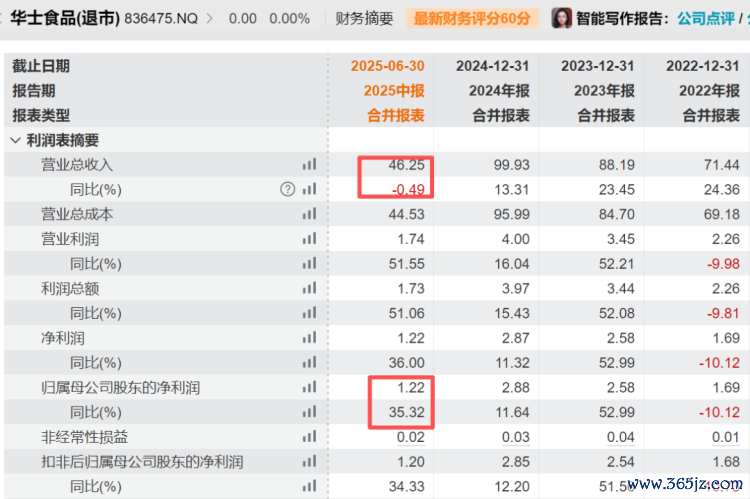Image resolution: width=750 pixels, height=499 pixels.
Task: Click the 营业总成本 row label
Action: coord(77,214)
